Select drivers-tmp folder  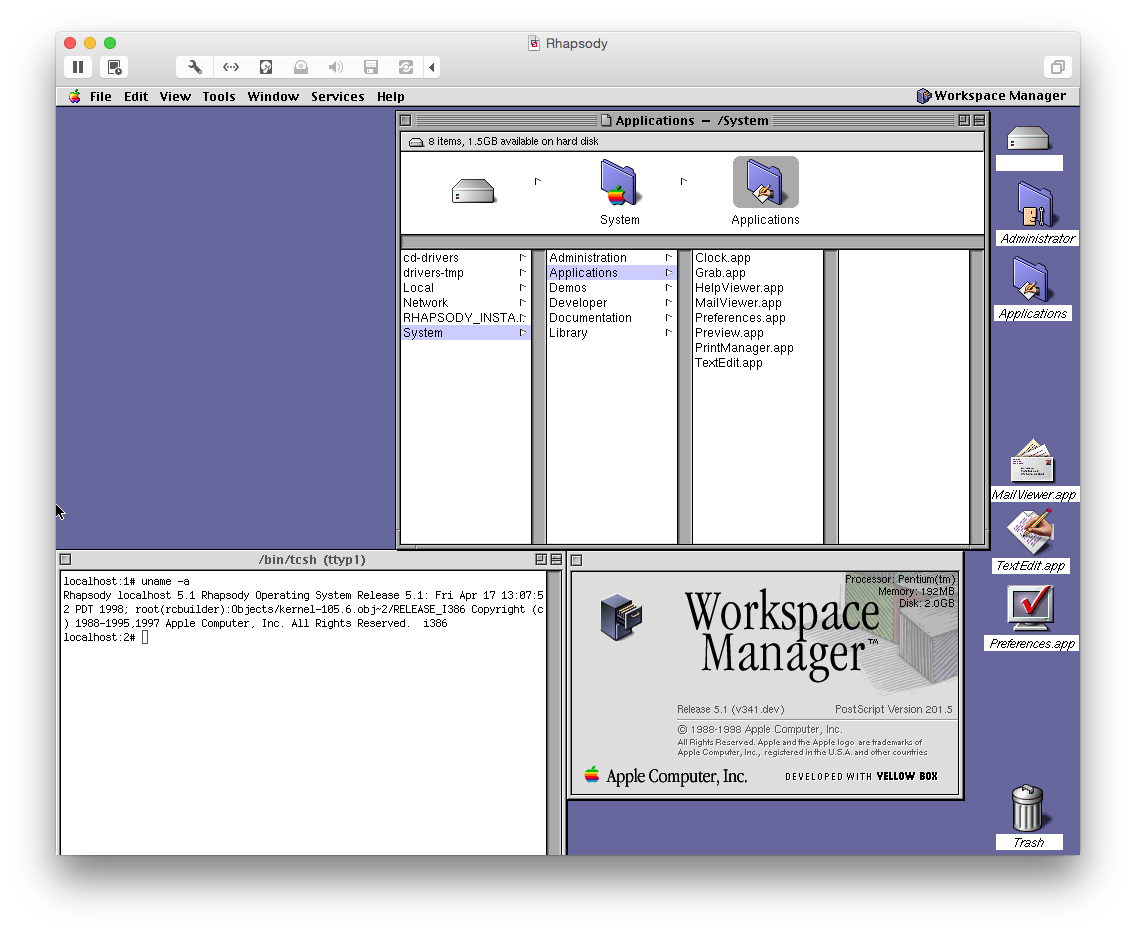tap(465, 273)
